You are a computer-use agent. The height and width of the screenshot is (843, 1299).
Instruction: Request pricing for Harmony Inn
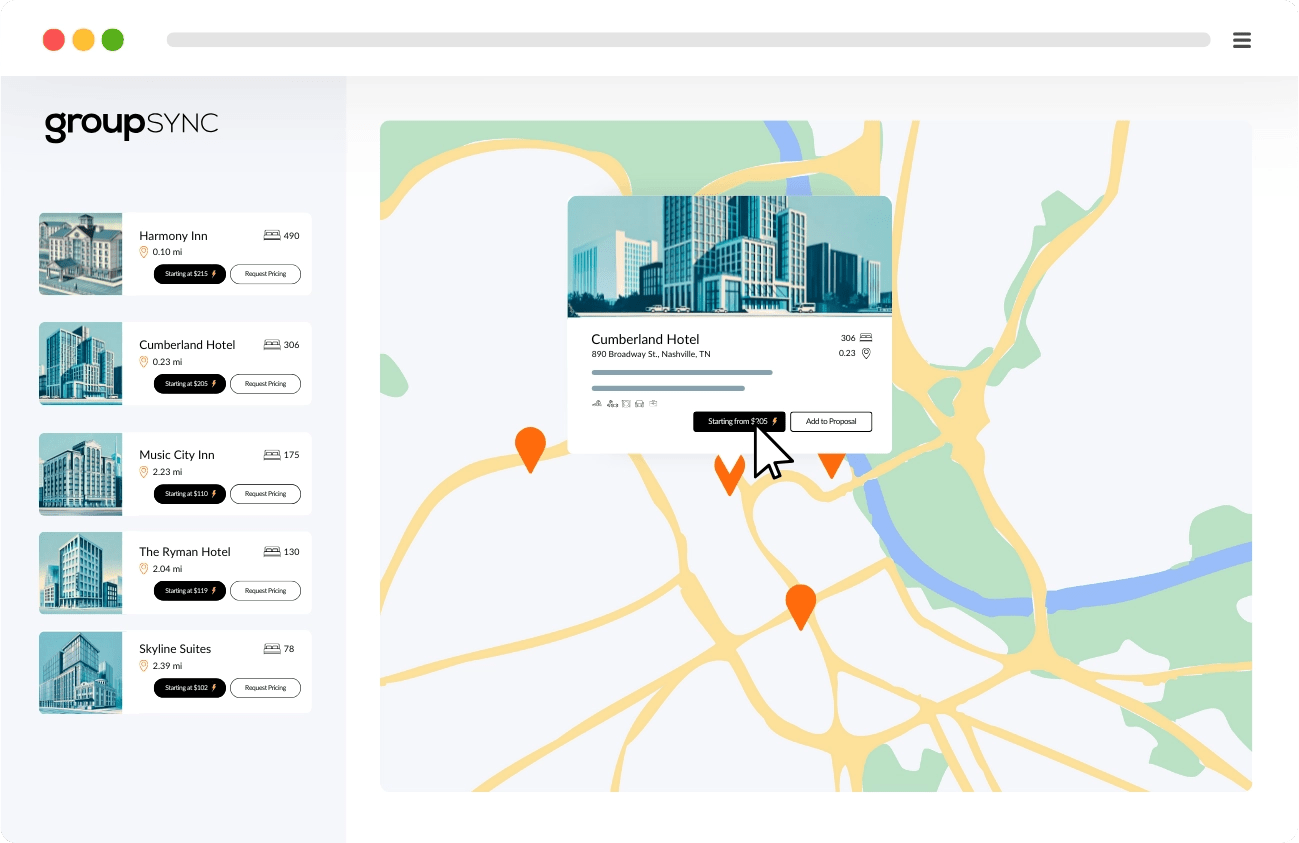(265, 274)
